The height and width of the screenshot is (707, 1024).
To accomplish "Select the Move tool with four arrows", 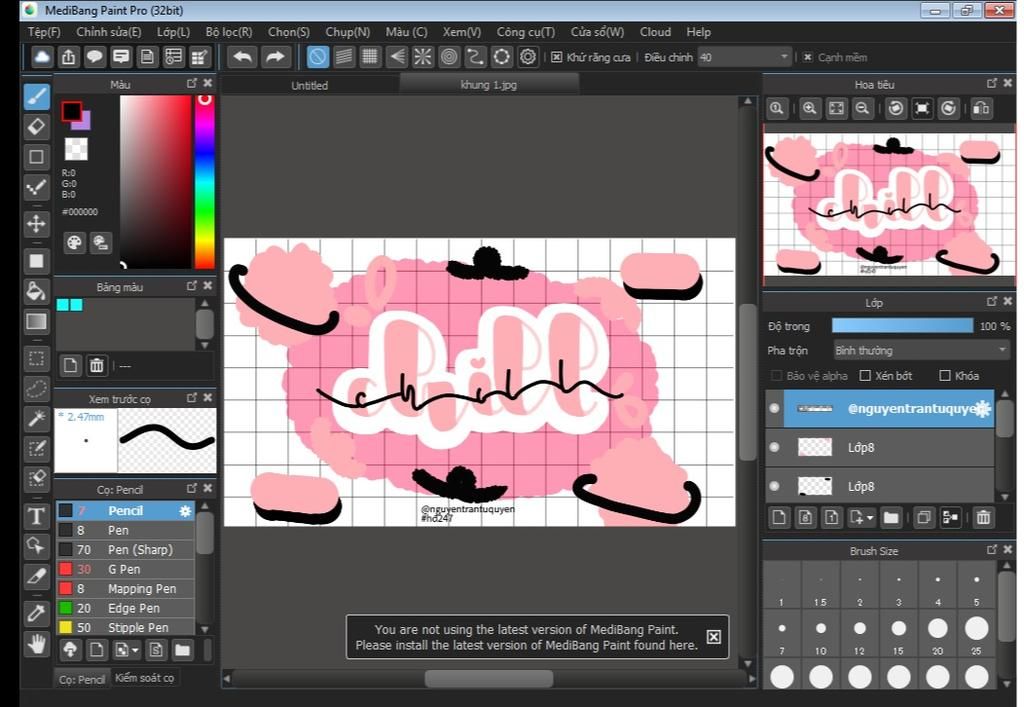I will [37, 224].
